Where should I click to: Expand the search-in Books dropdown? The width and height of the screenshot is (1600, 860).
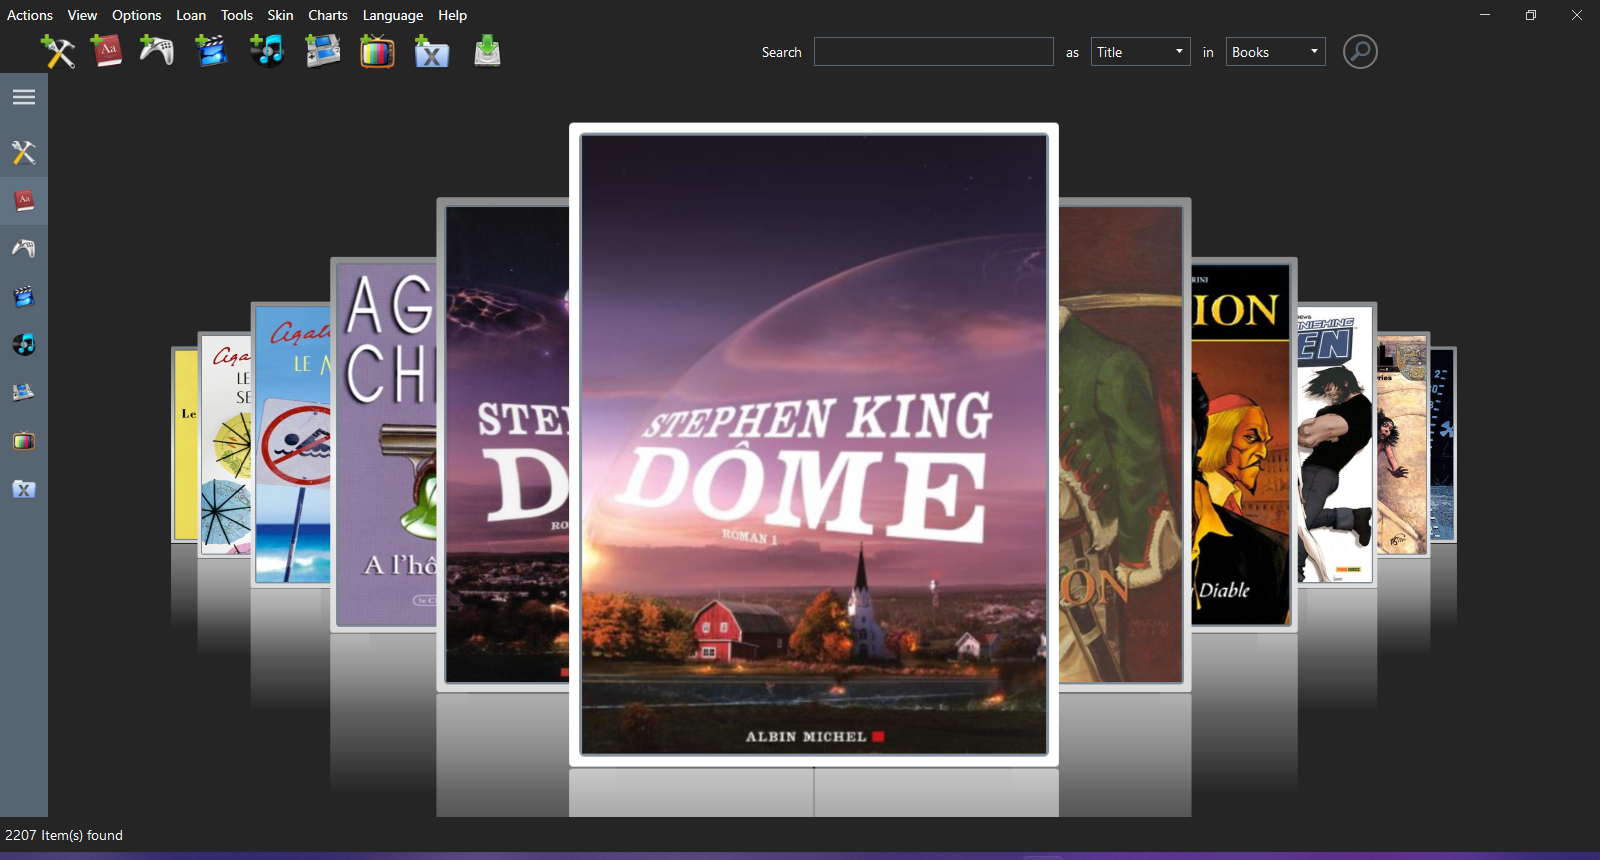(1275, 52)
